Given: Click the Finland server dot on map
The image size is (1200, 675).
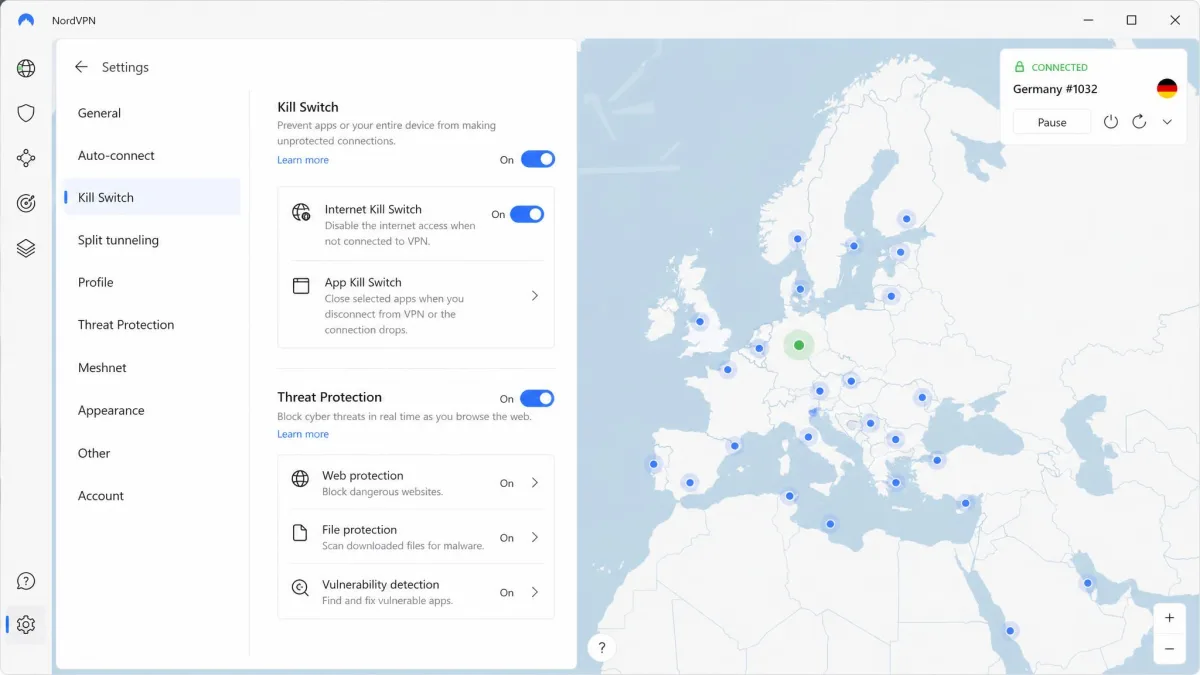Looking at the screenshot, I should tap(906, 218).
